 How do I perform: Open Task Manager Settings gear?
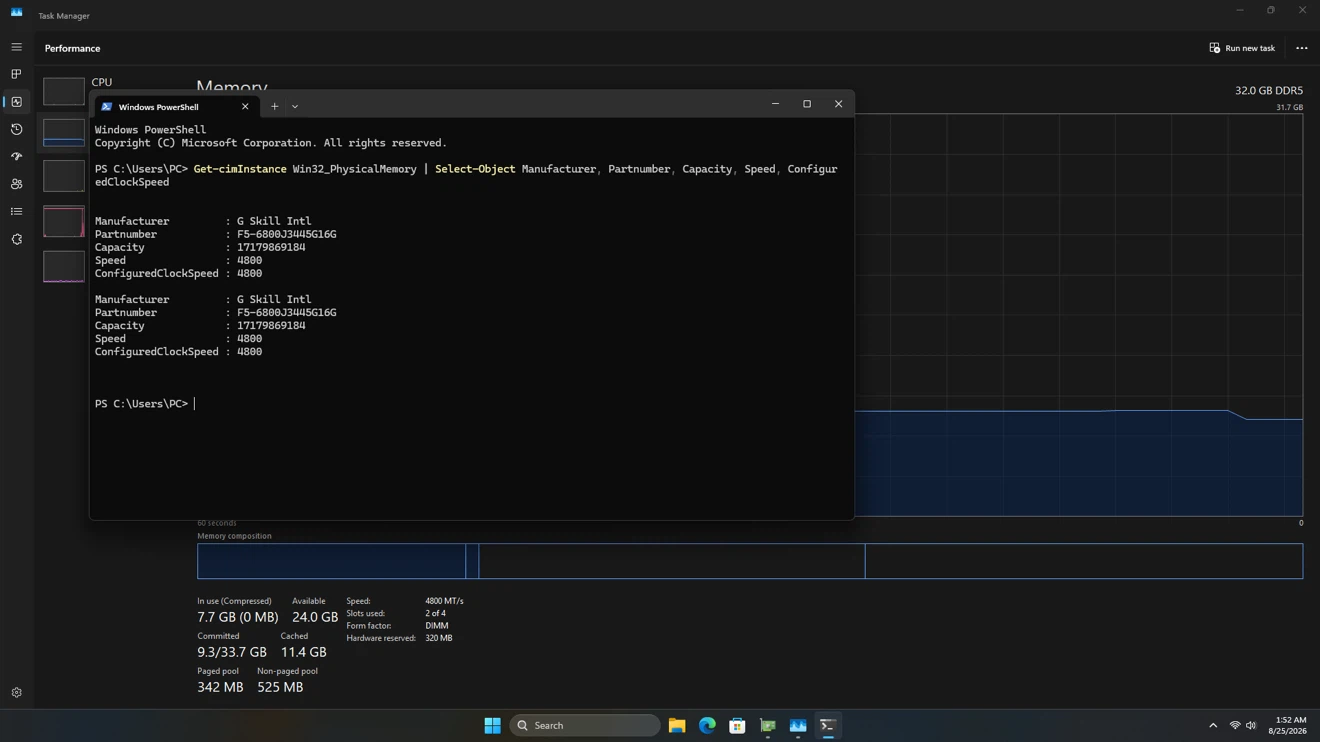(x=16, y=692)
